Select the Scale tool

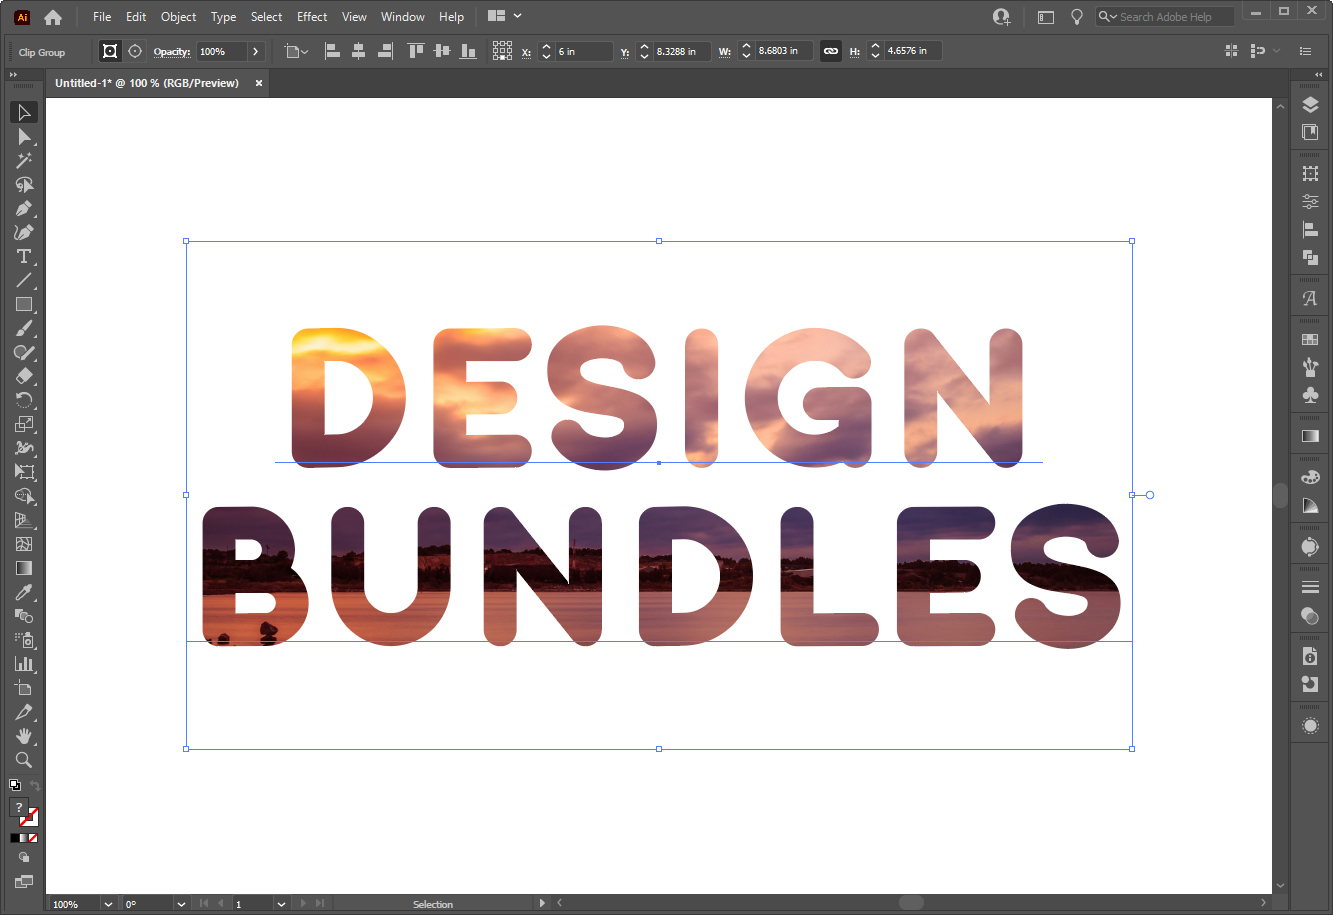[24, 424]
